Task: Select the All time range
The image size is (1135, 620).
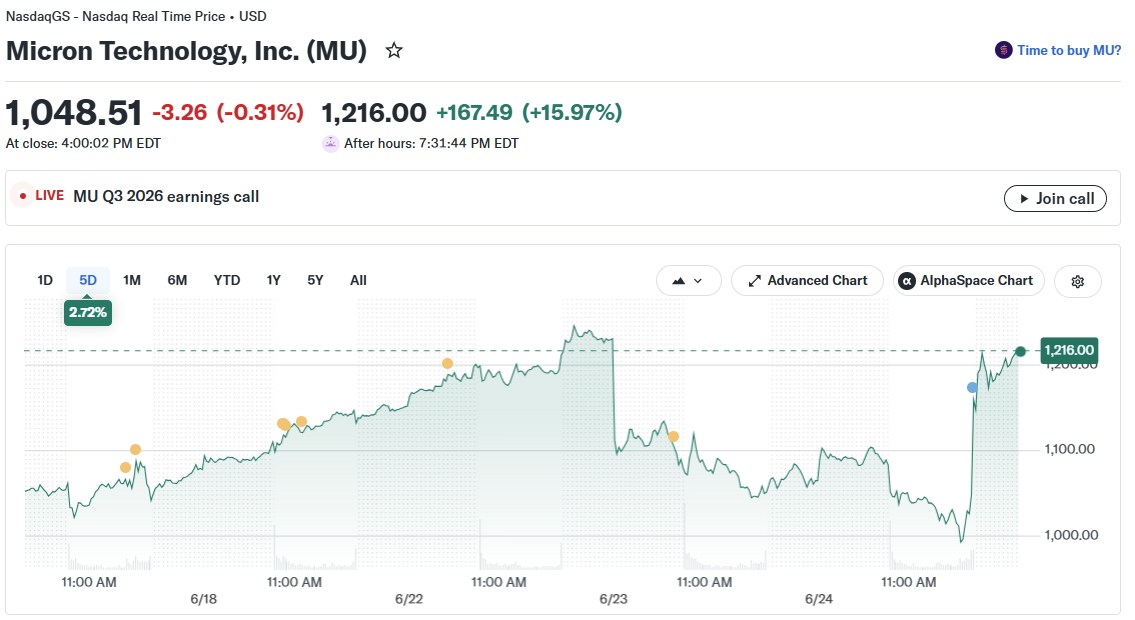Action: click(x=358, y=281)
